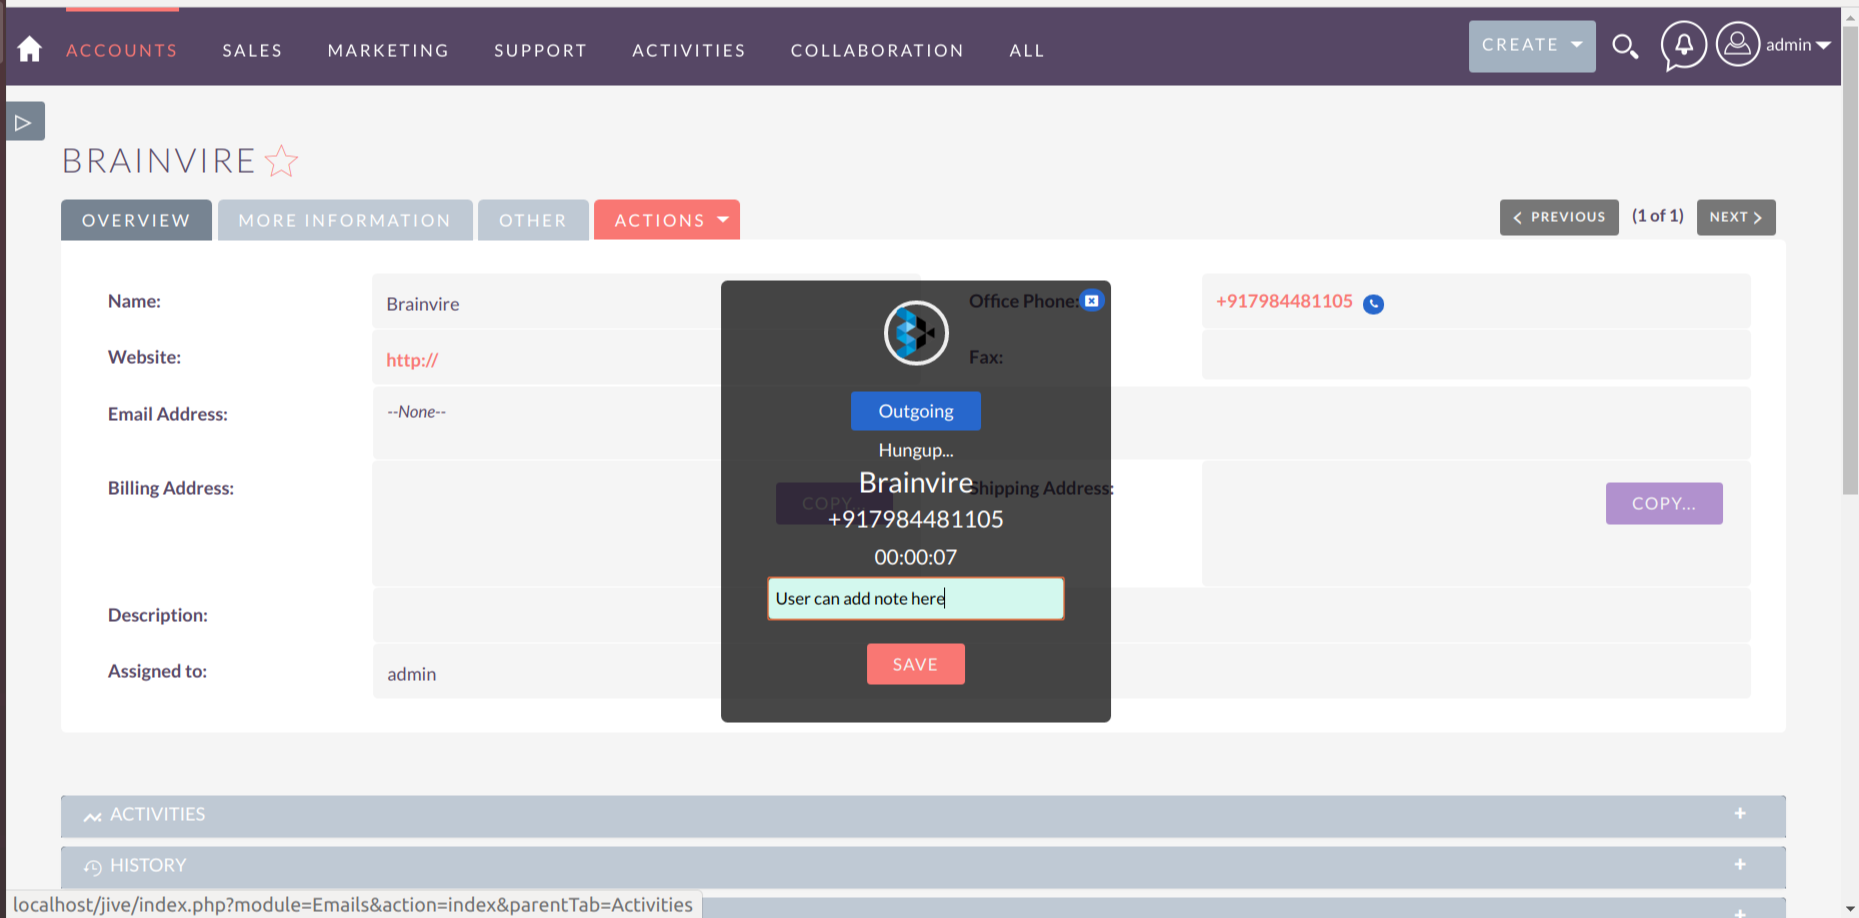
Task: Open the global search magnifier icon
Action: tap(1625, 46)
